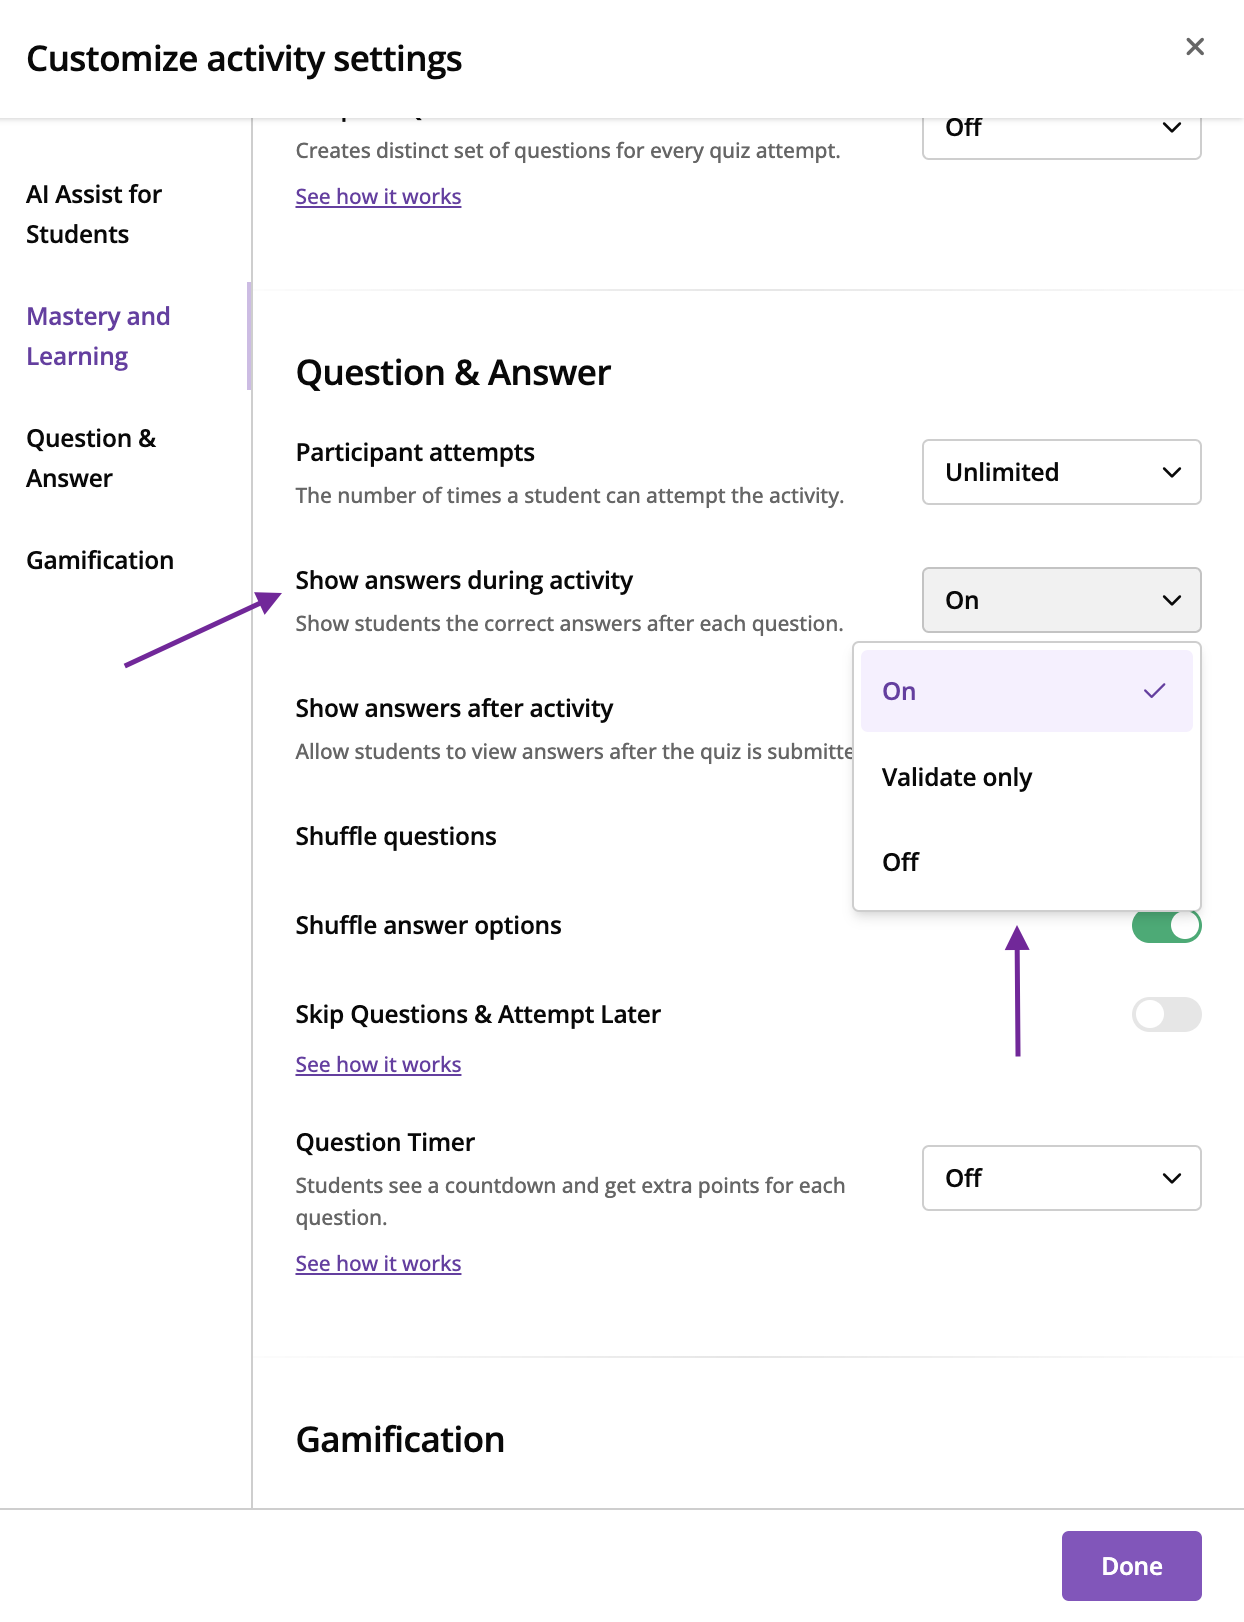Viewport: 1244px width, 1622px height.
Task: Enable Skip Questions & Attempt Later toggle
Action: (1166, 1014)
